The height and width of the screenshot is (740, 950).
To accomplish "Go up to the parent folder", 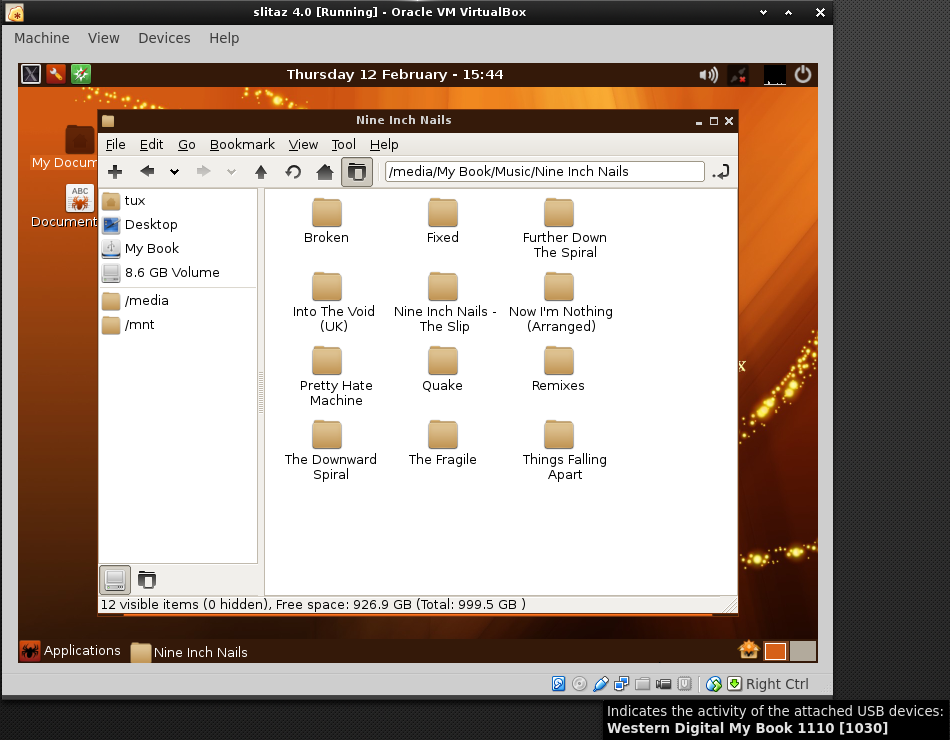I will coord(261,172).
